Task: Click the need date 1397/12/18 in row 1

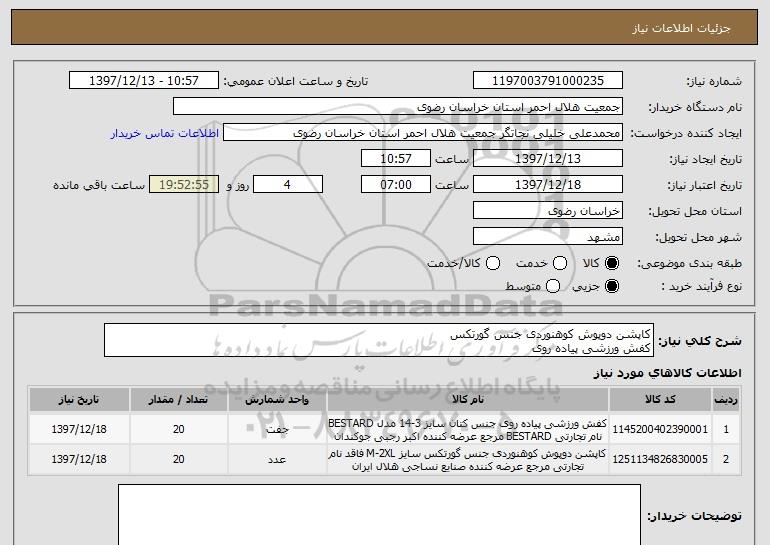Action: pos(79,429)
